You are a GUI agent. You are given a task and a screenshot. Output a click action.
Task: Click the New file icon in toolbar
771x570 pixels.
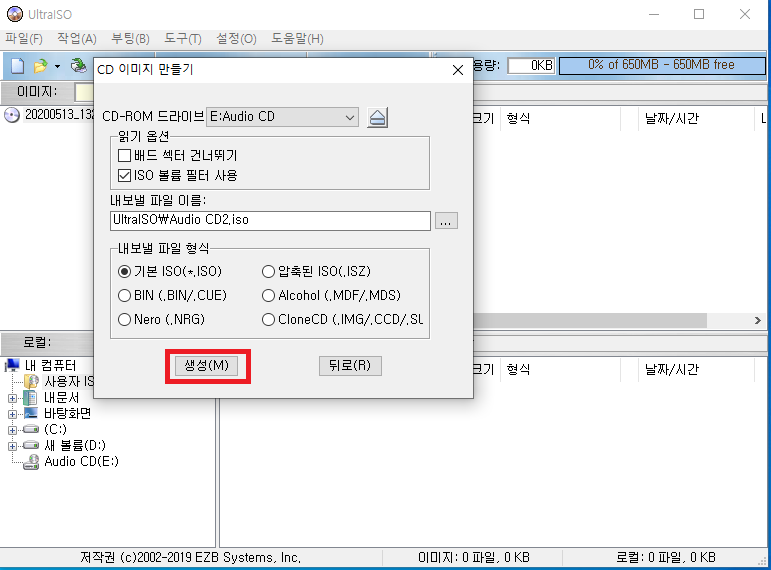click(18, 65)
